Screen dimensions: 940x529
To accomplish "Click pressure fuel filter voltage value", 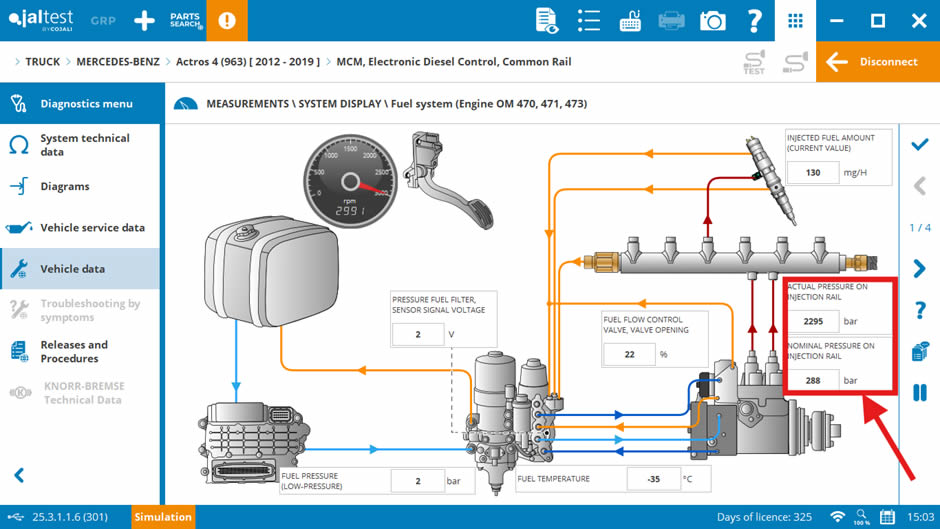I will [x=418, y=335].
